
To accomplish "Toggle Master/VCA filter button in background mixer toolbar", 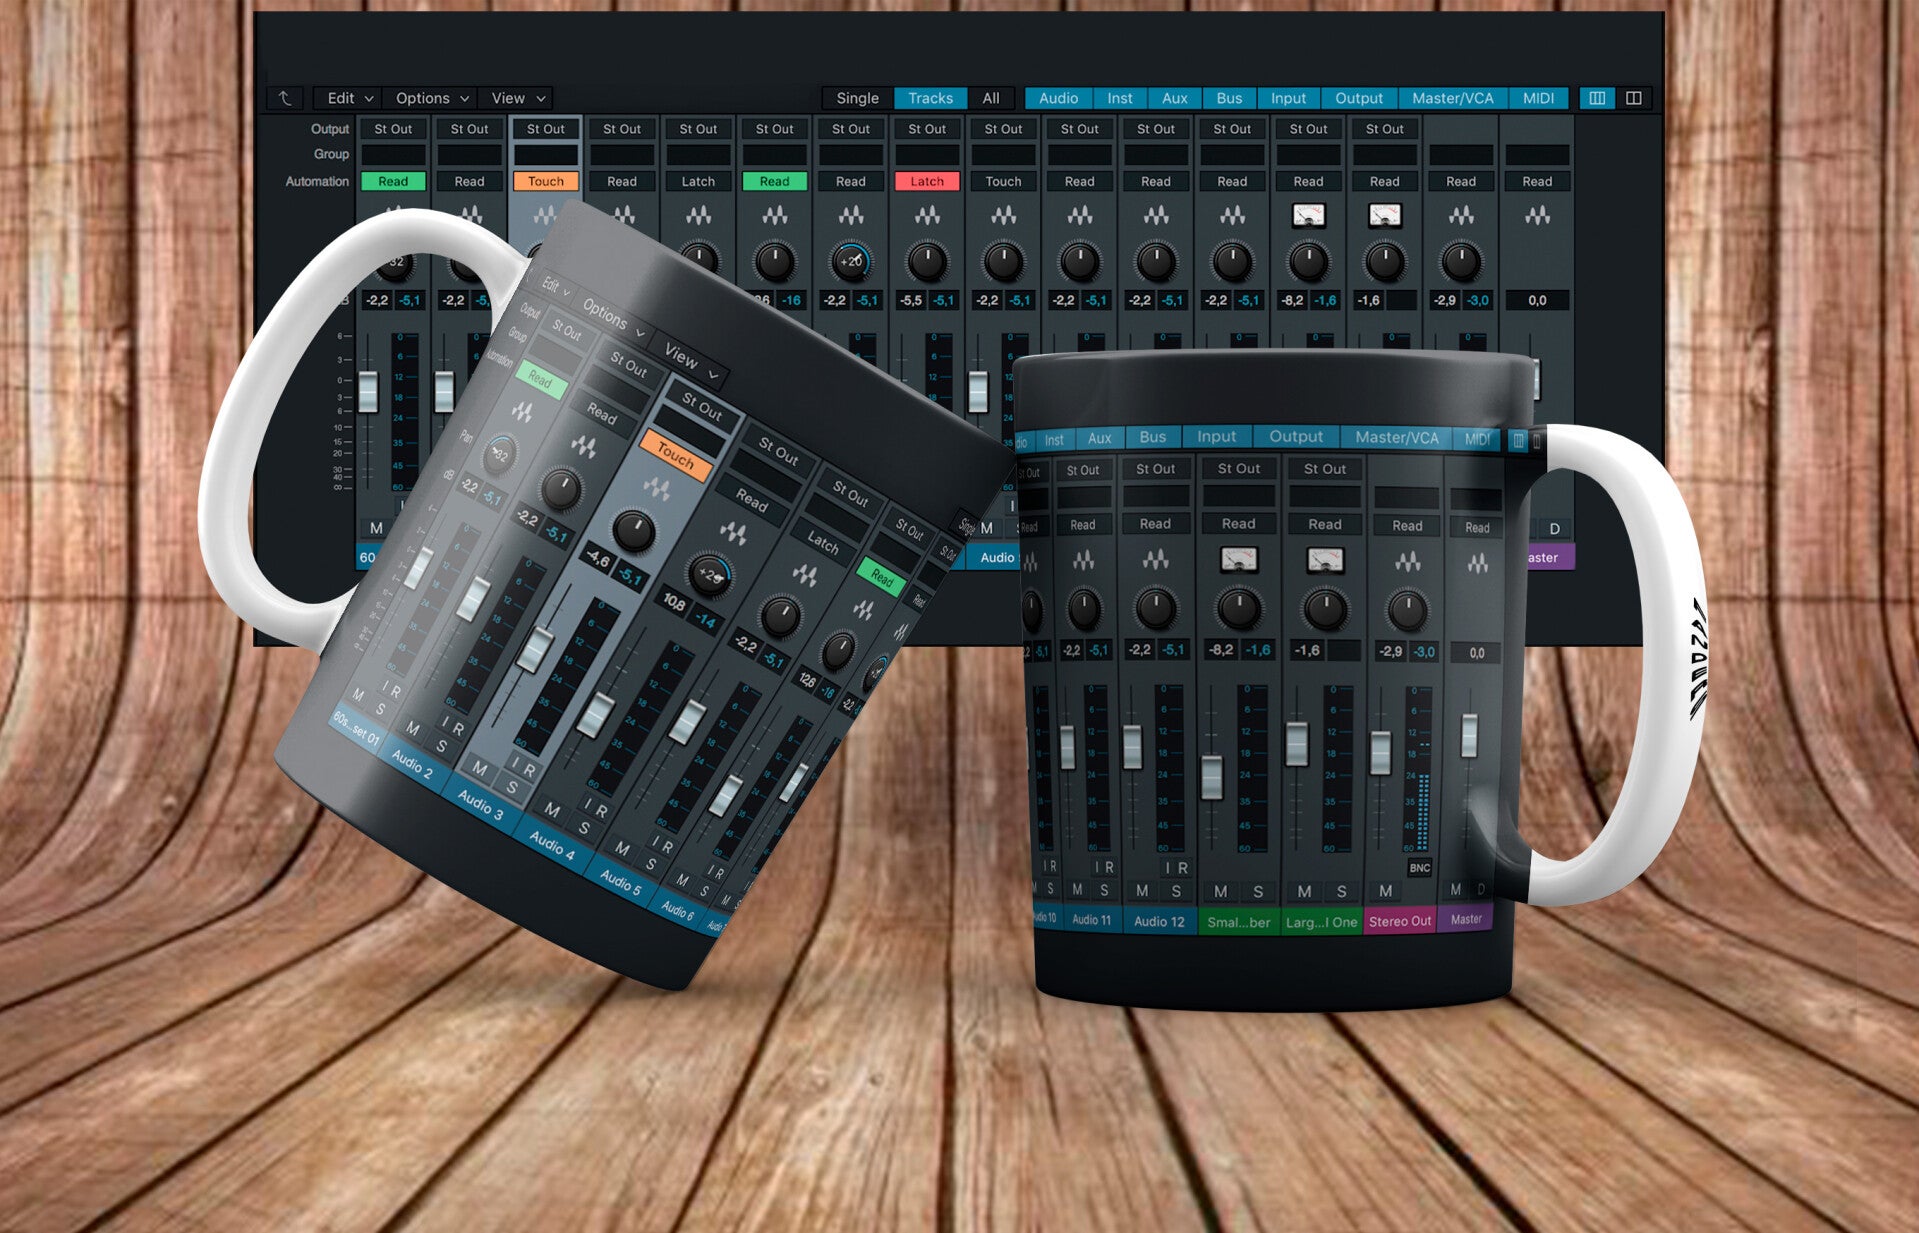I will [x=1452, y=98].
